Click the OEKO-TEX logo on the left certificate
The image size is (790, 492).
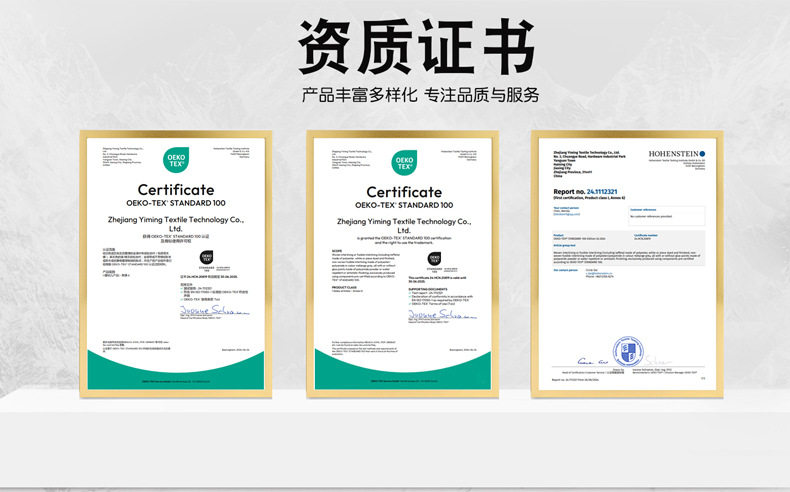176,160
